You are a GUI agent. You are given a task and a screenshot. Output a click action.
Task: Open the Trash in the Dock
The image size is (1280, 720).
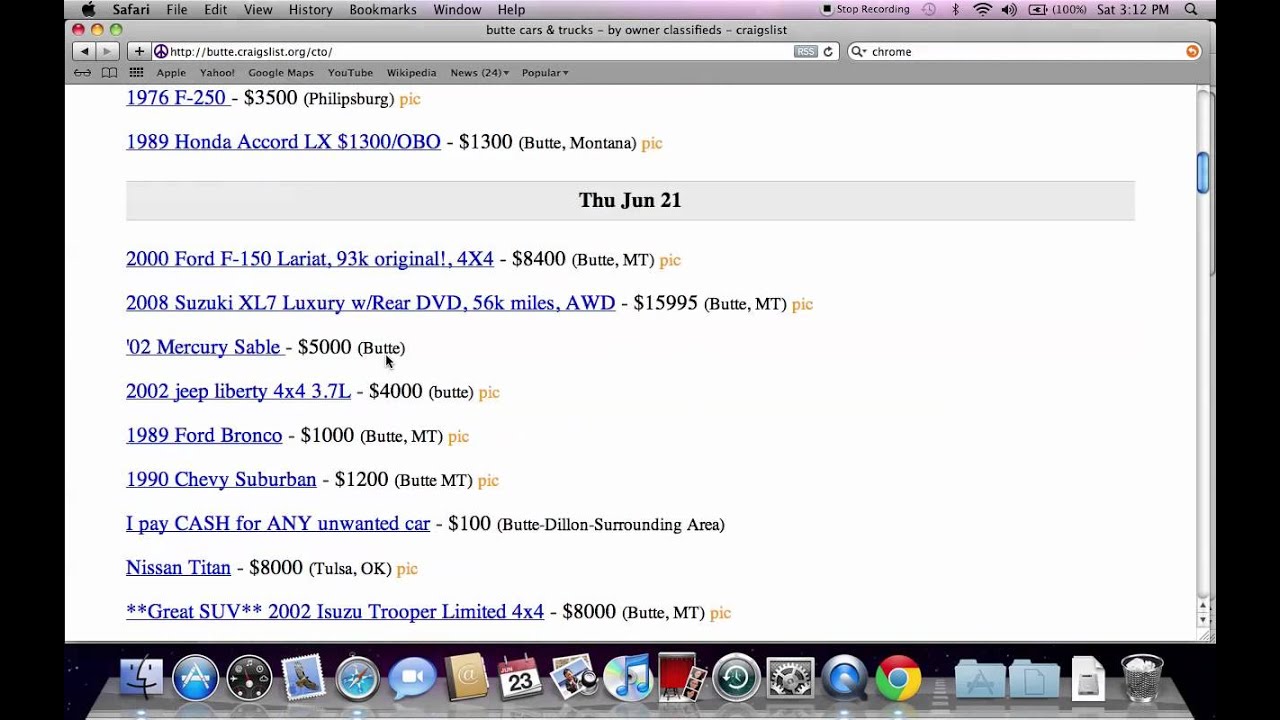(x=1141, y=678)
